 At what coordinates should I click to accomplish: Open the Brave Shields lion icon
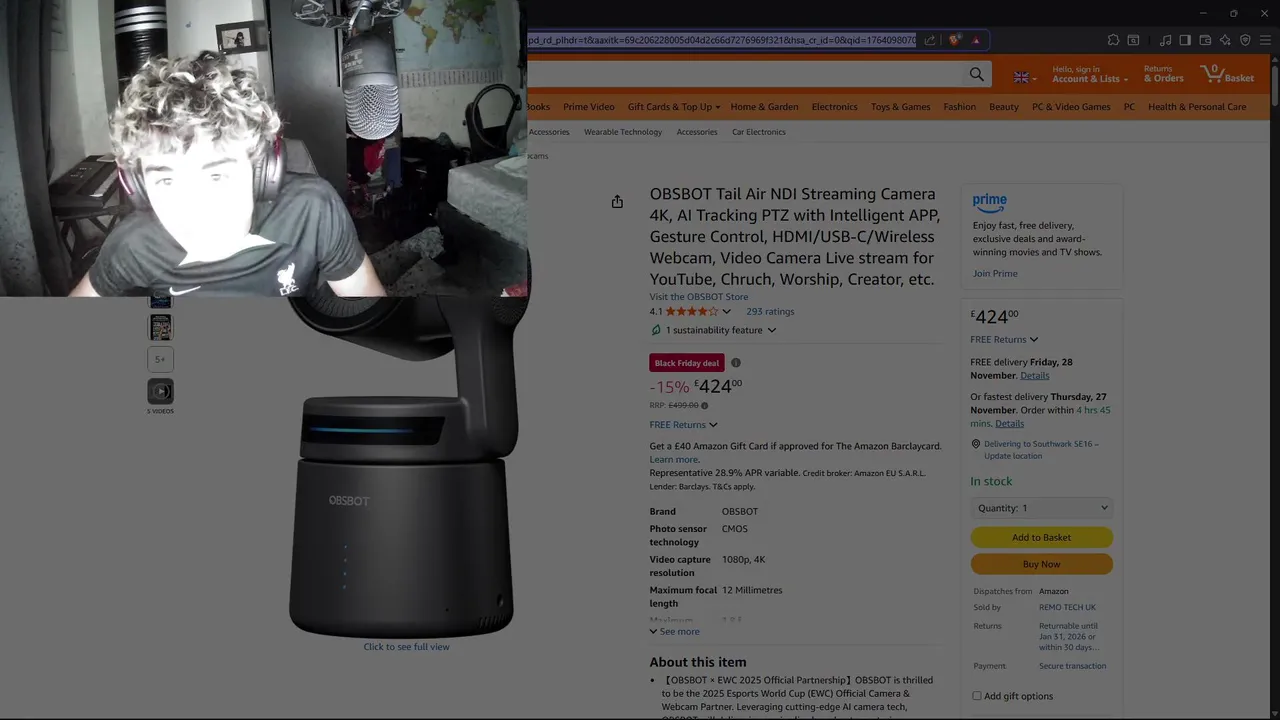point(955,40)
